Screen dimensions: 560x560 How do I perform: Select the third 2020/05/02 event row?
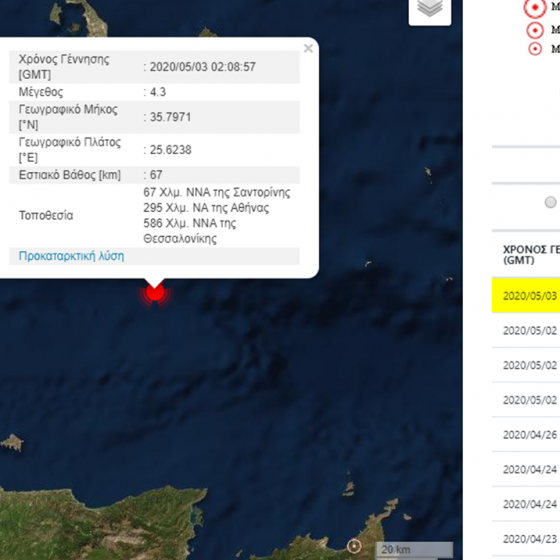click(526, 400)
